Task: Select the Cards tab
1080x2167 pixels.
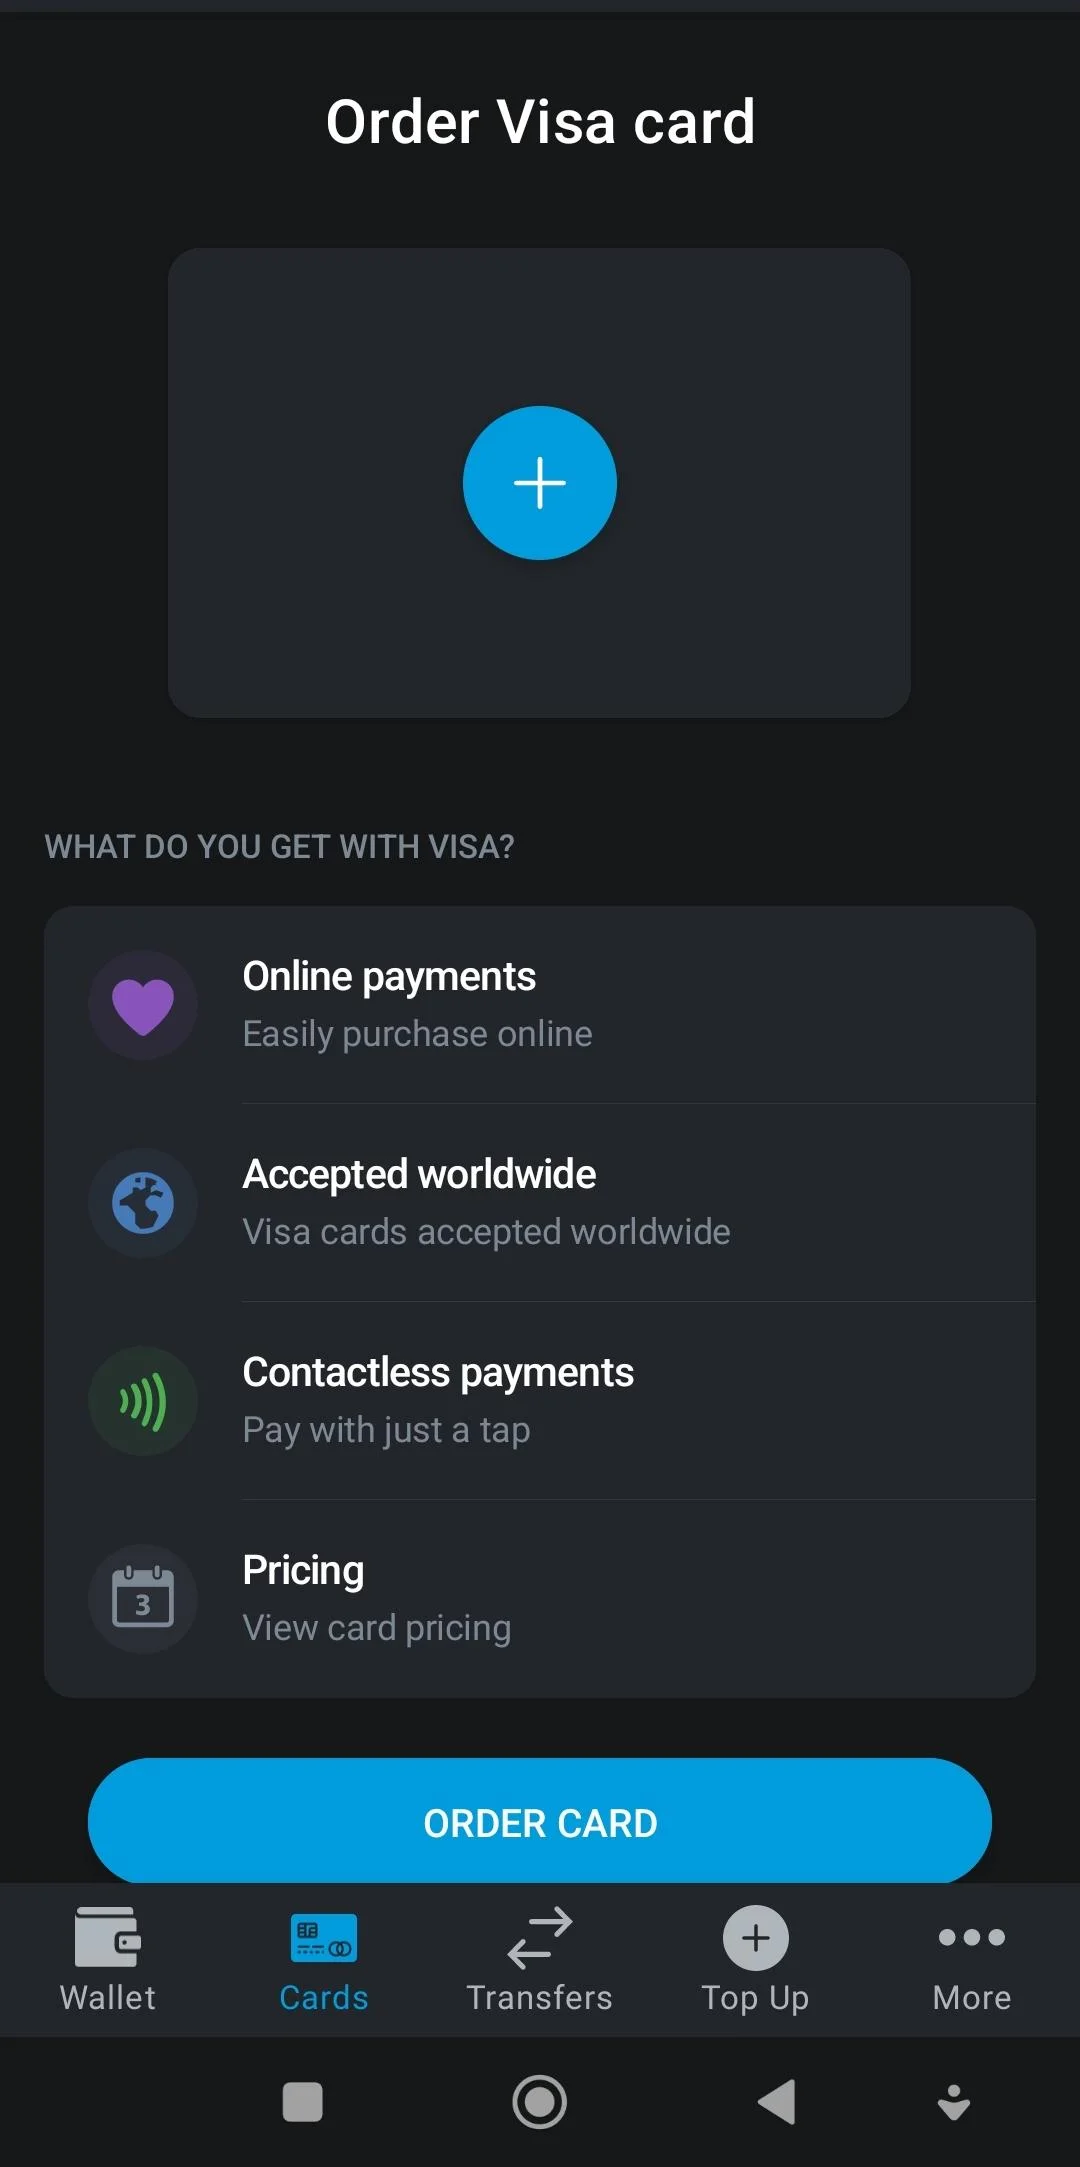Action: (324, 1959)
